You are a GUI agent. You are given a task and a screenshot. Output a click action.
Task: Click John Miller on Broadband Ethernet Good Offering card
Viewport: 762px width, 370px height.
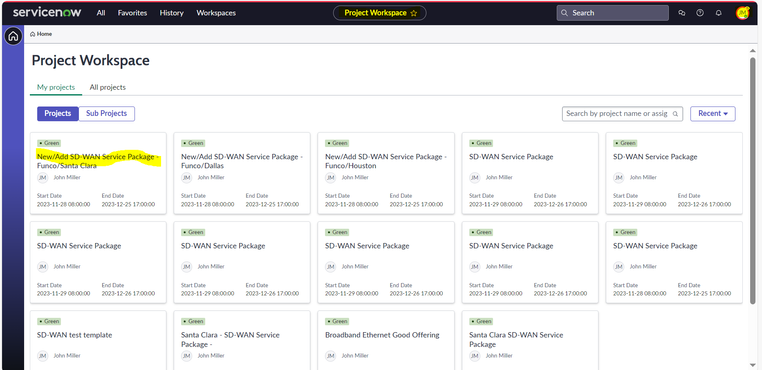click(355, 356)
